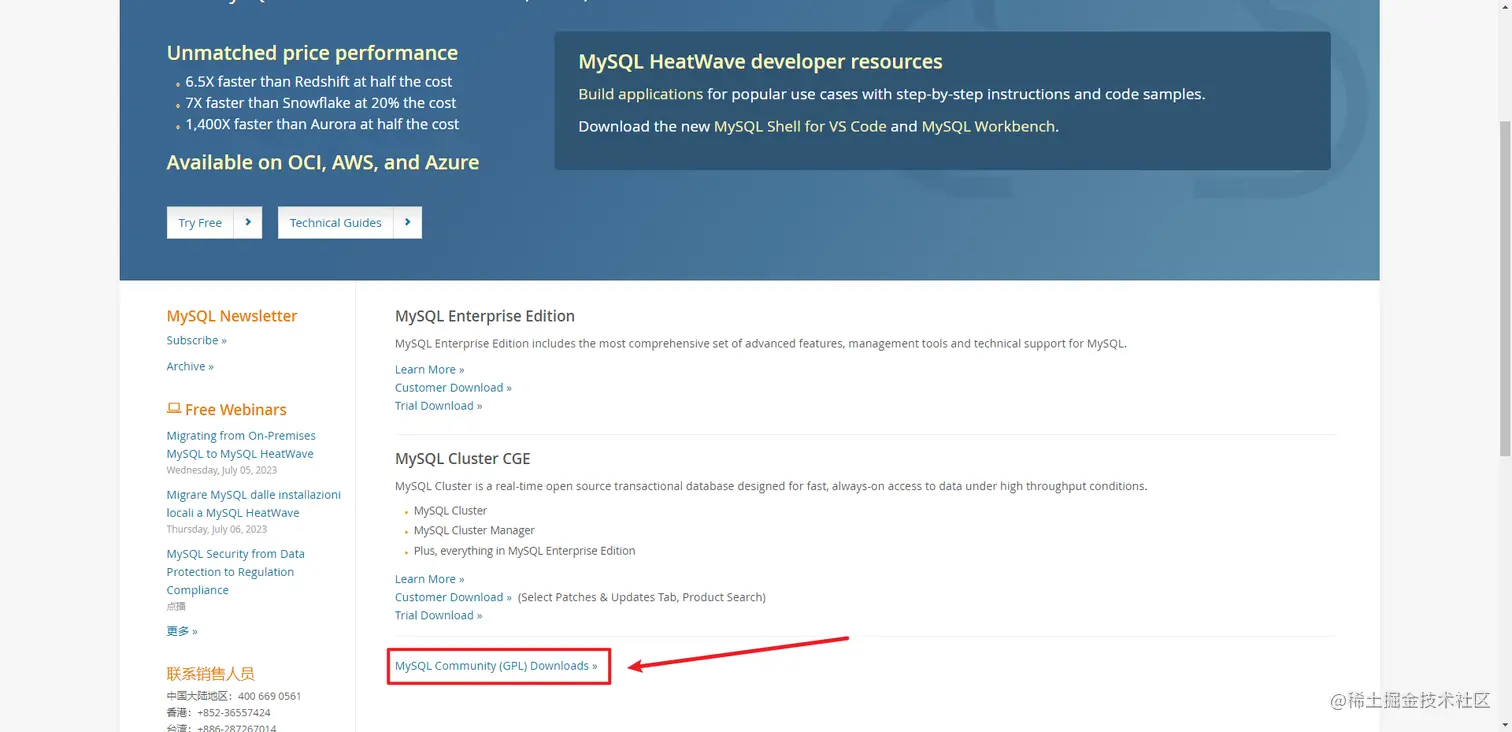Viewport: 1512px width, 732px height.
Task: Open MySQL Security from Data Protection webinar
Action: pyautogui.click(x=235, y=572)
